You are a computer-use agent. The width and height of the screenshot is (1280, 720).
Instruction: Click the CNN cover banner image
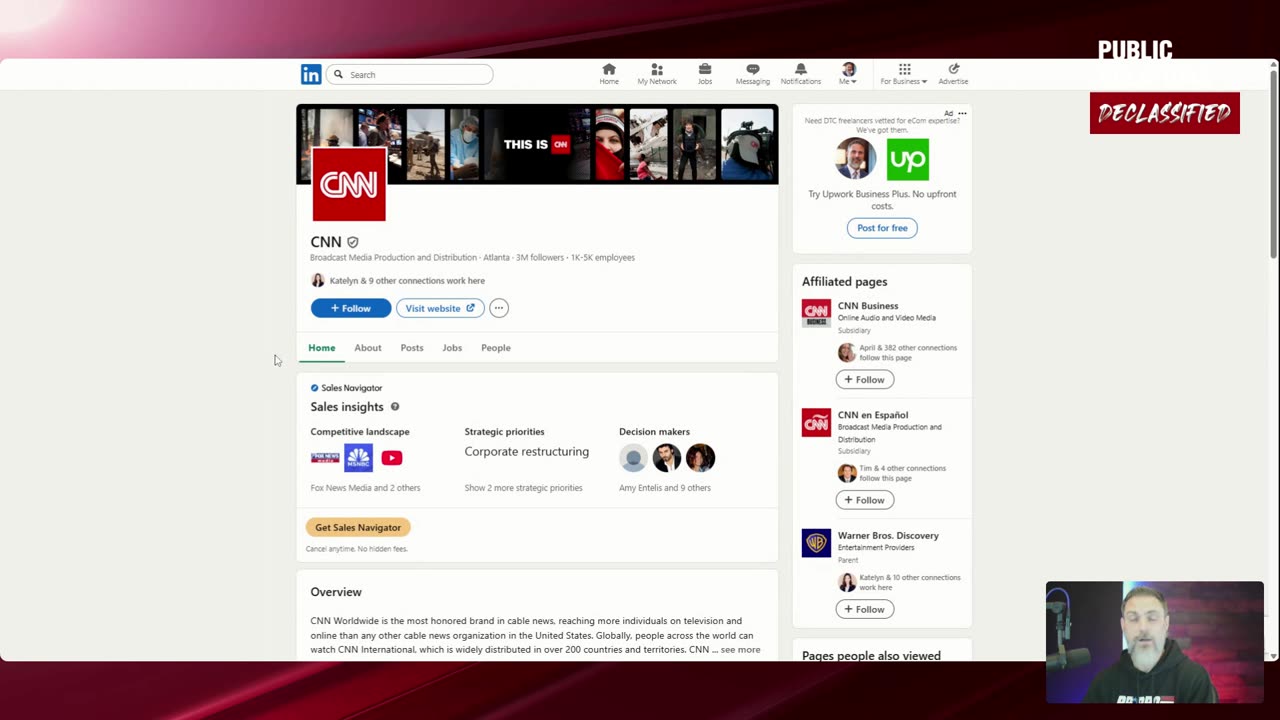click(x=537, y=144)
